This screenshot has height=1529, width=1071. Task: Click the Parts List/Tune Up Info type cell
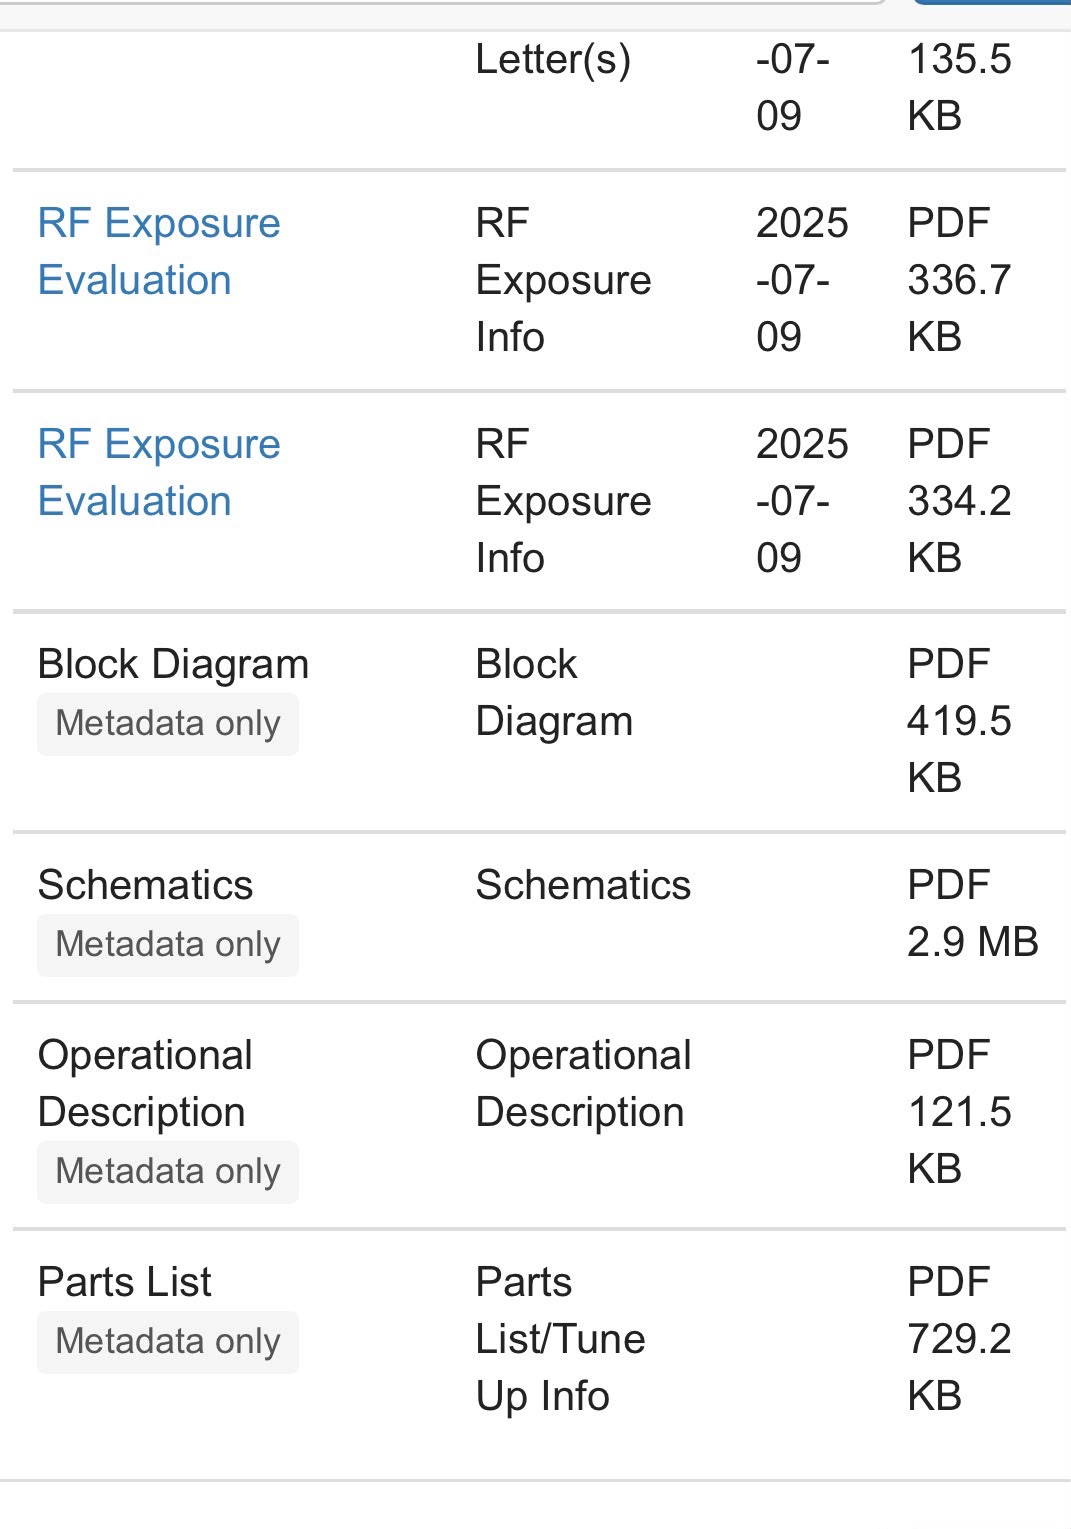point(560,1338)
